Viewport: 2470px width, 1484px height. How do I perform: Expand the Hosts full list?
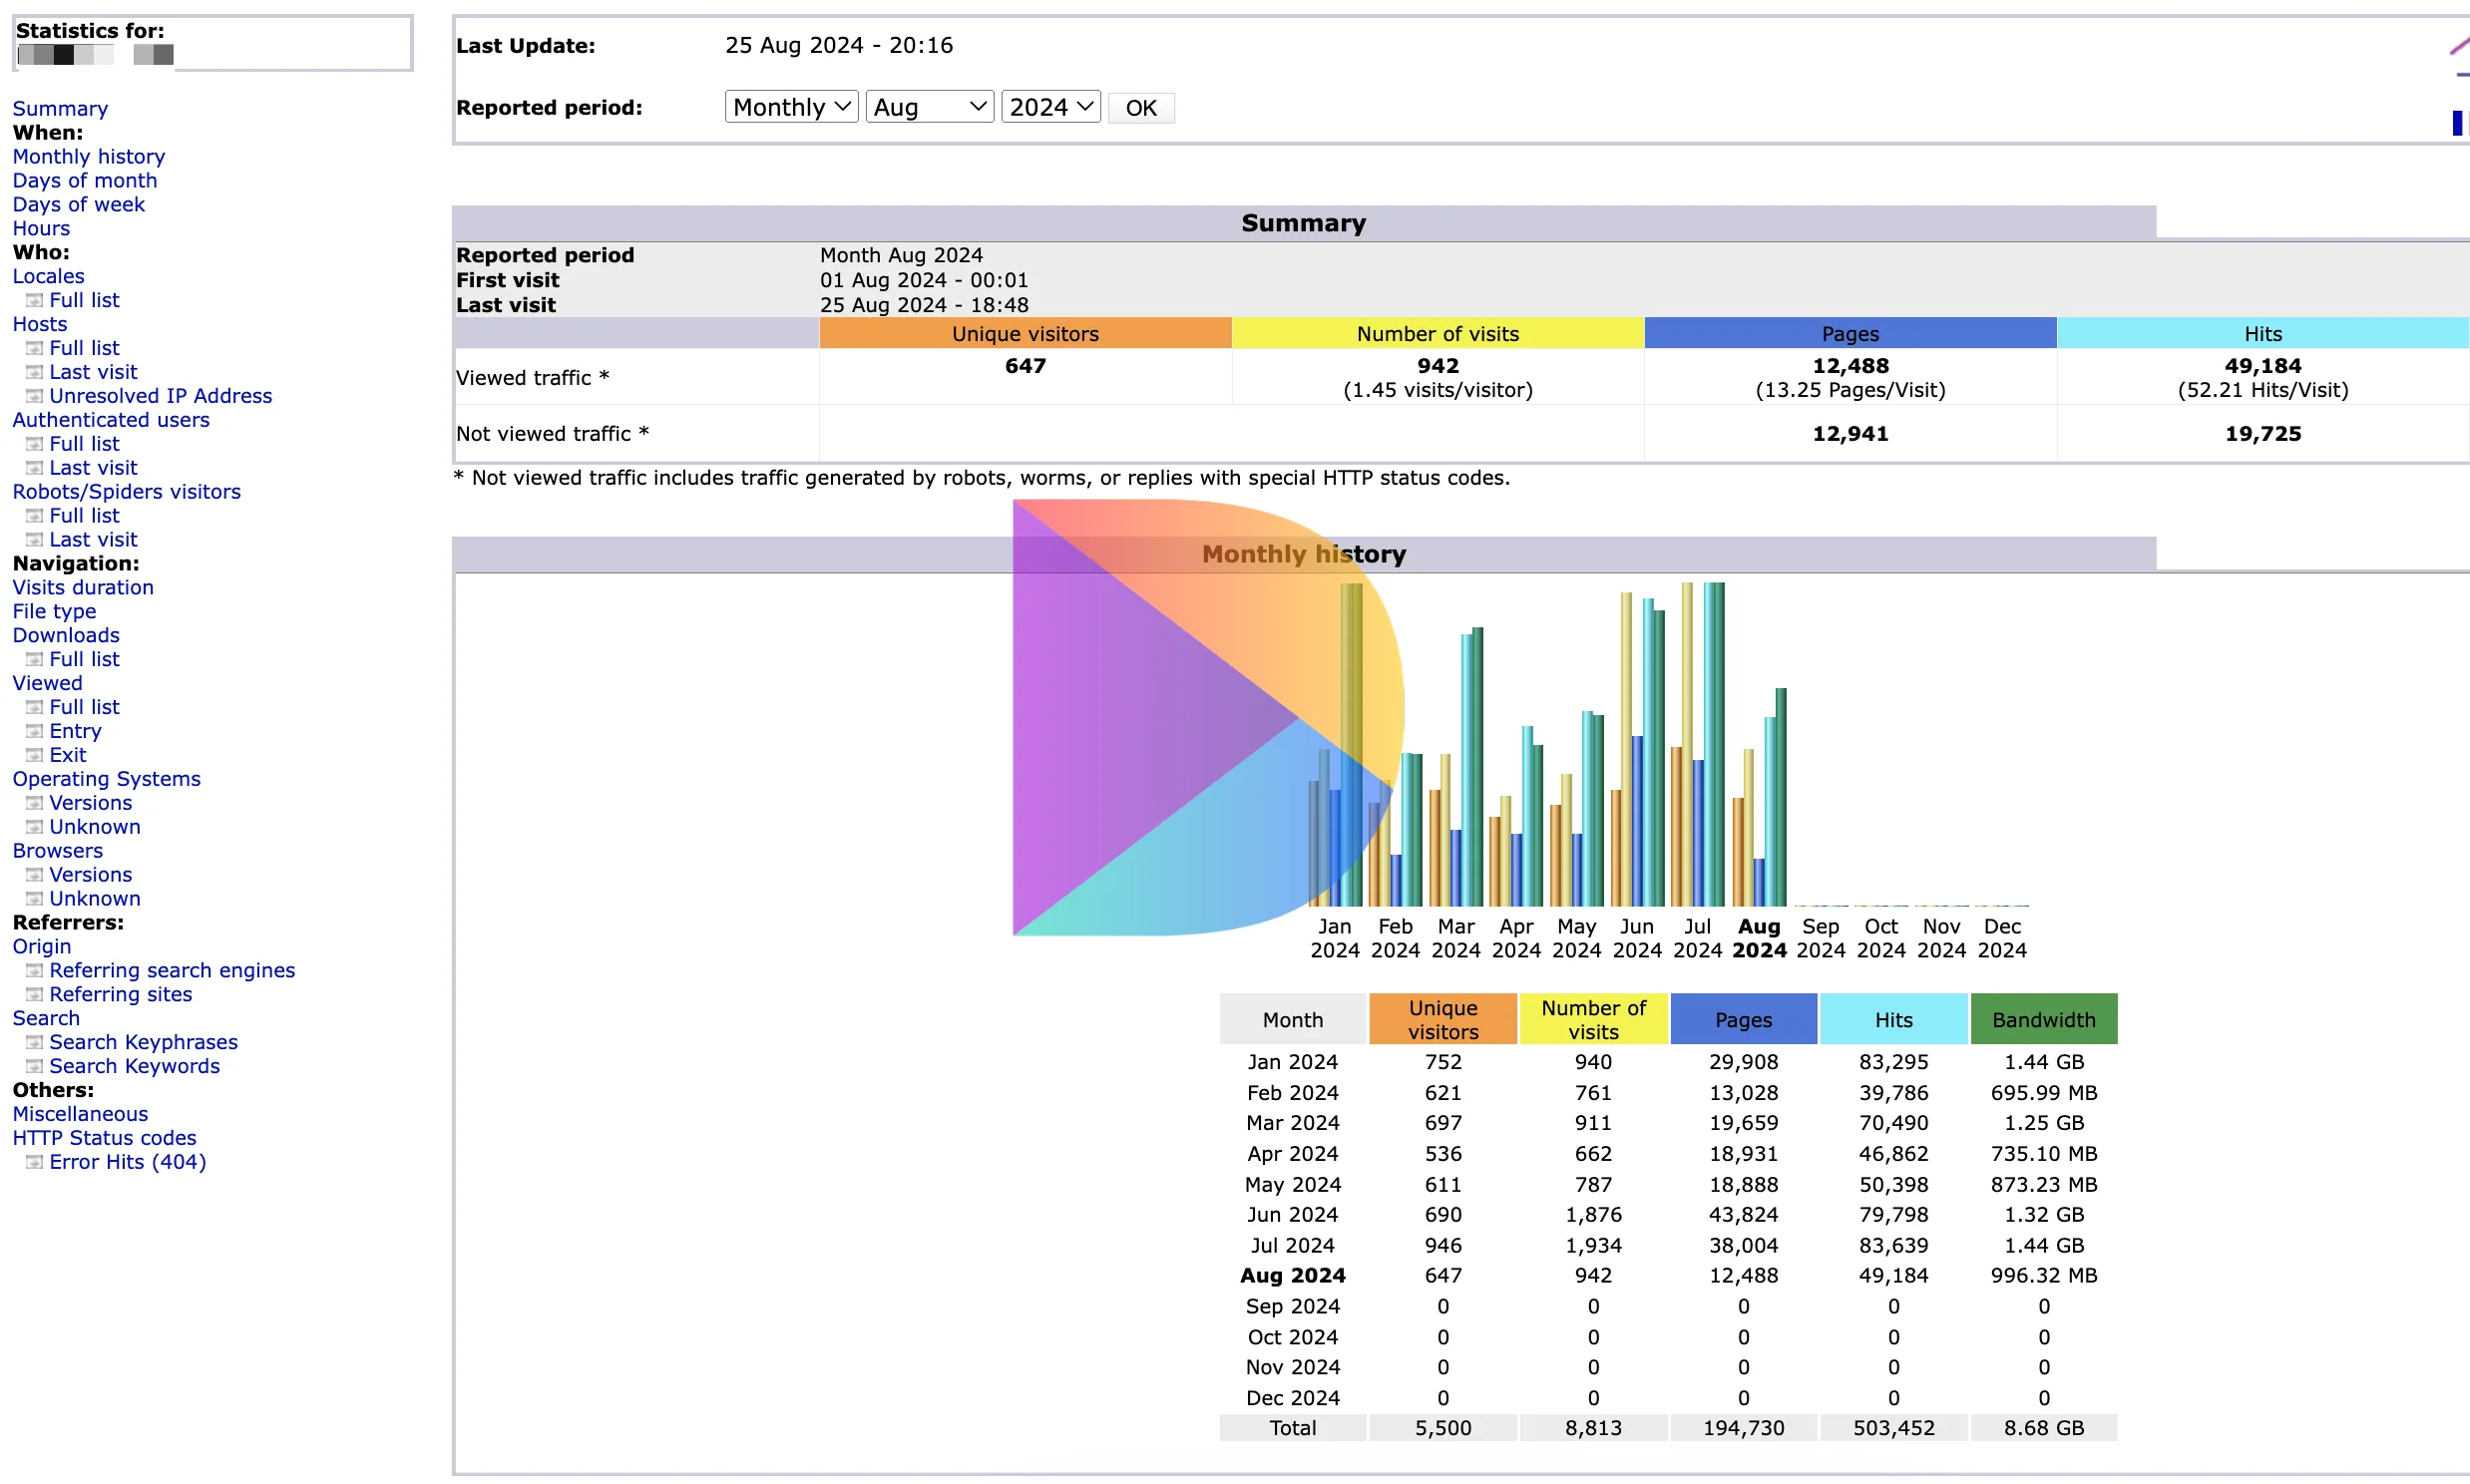point(81,348)
